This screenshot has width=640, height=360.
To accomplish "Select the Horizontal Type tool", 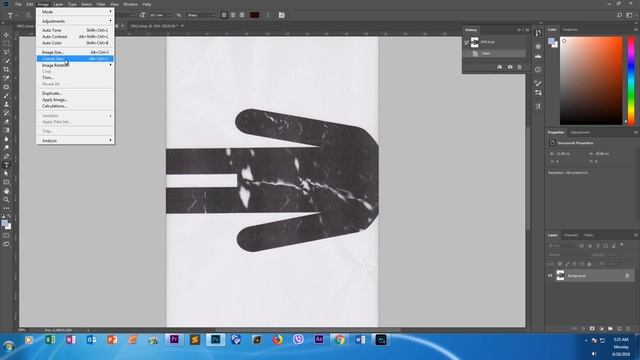I will click(6, 165).
